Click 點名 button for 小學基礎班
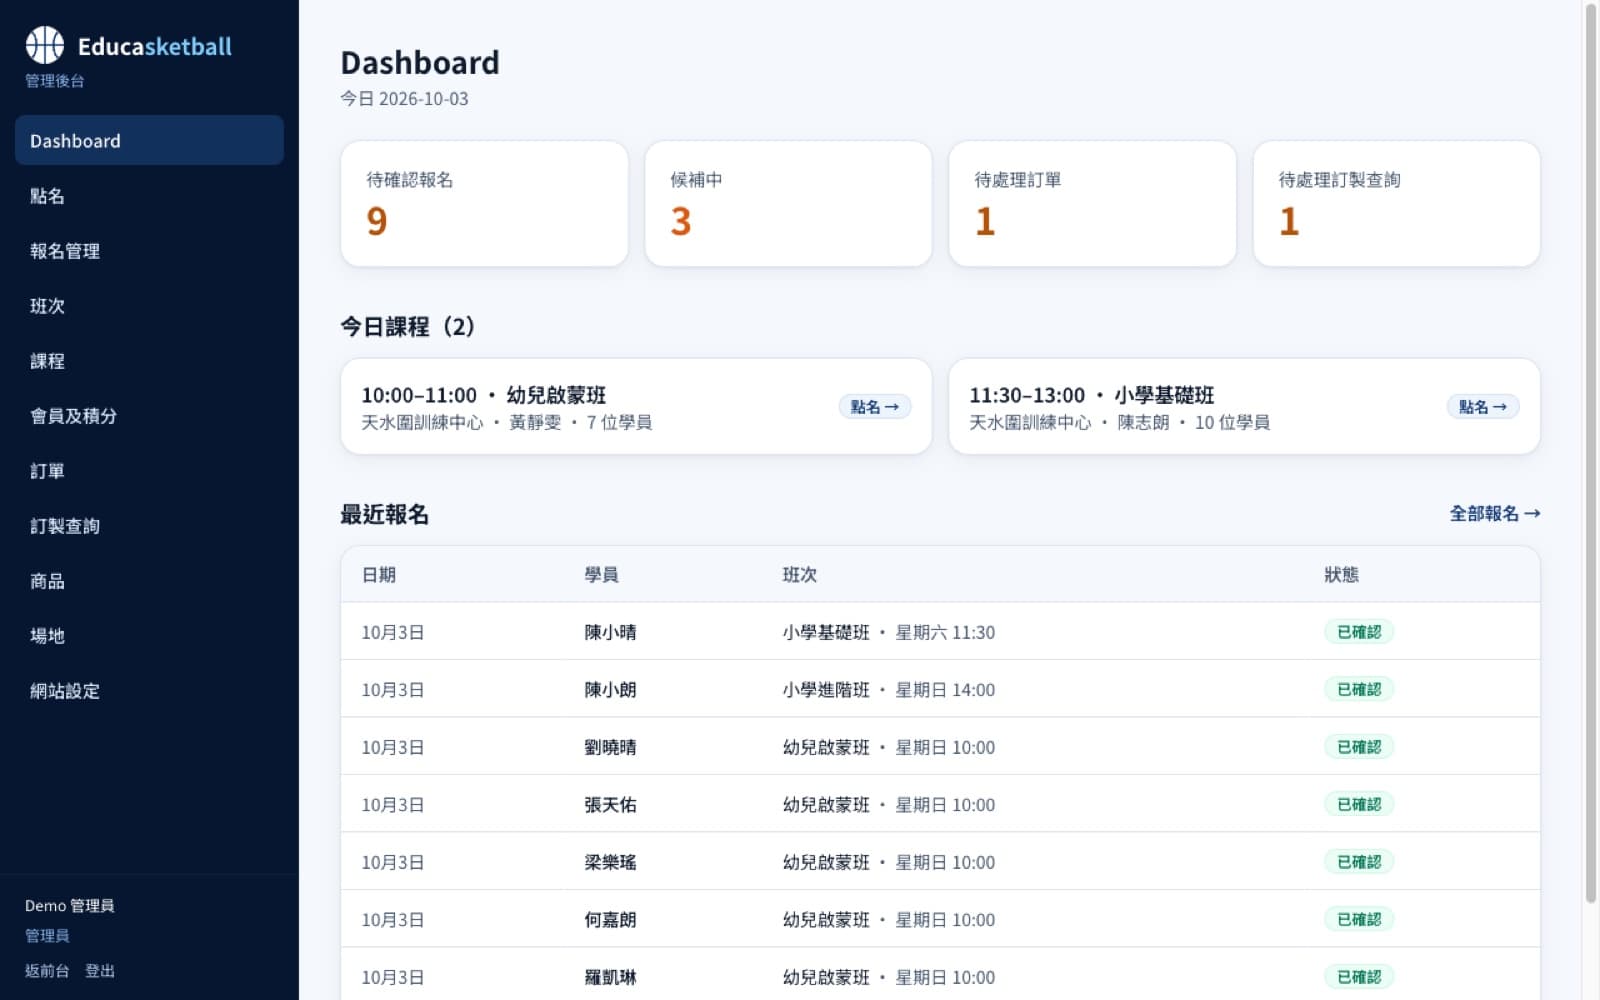 1482,407
